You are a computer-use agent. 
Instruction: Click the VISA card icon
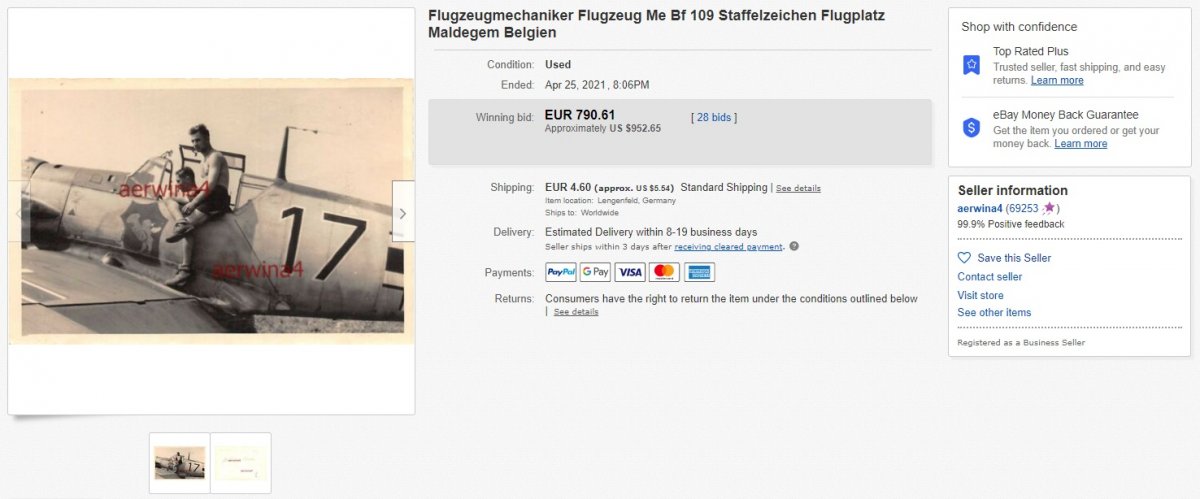click(x=630, y=272)
